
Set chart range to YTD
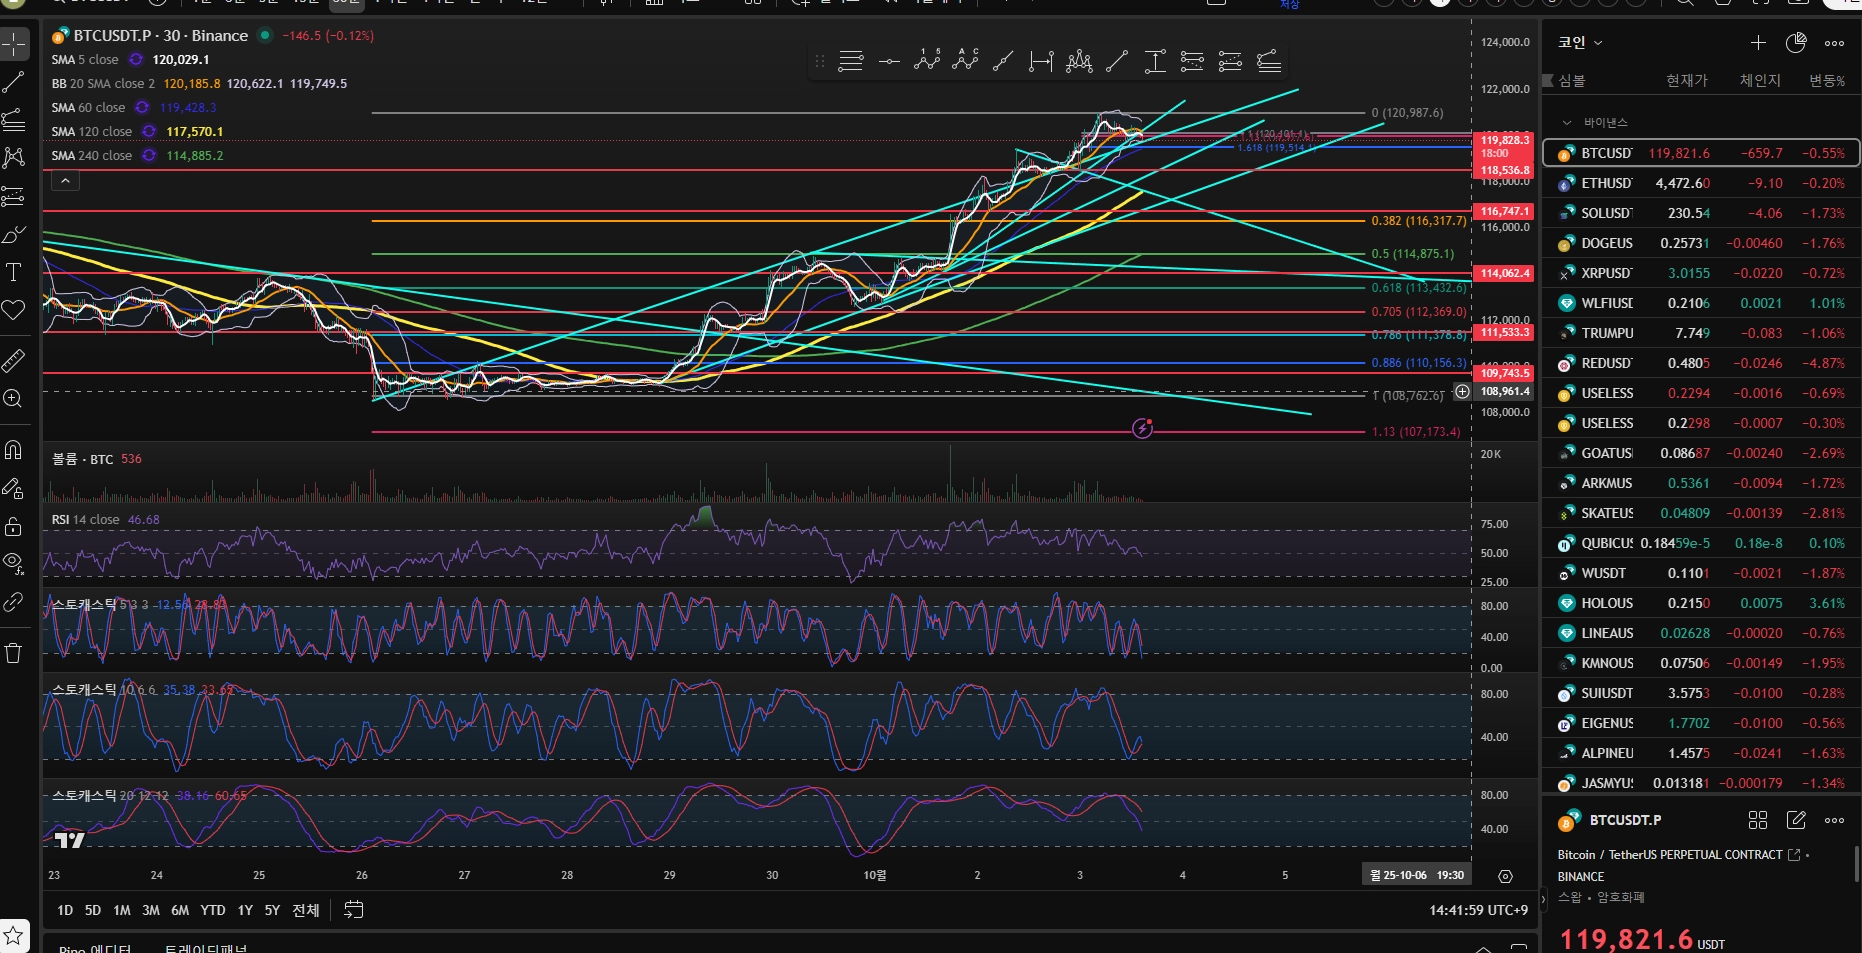tap(213, 910)
